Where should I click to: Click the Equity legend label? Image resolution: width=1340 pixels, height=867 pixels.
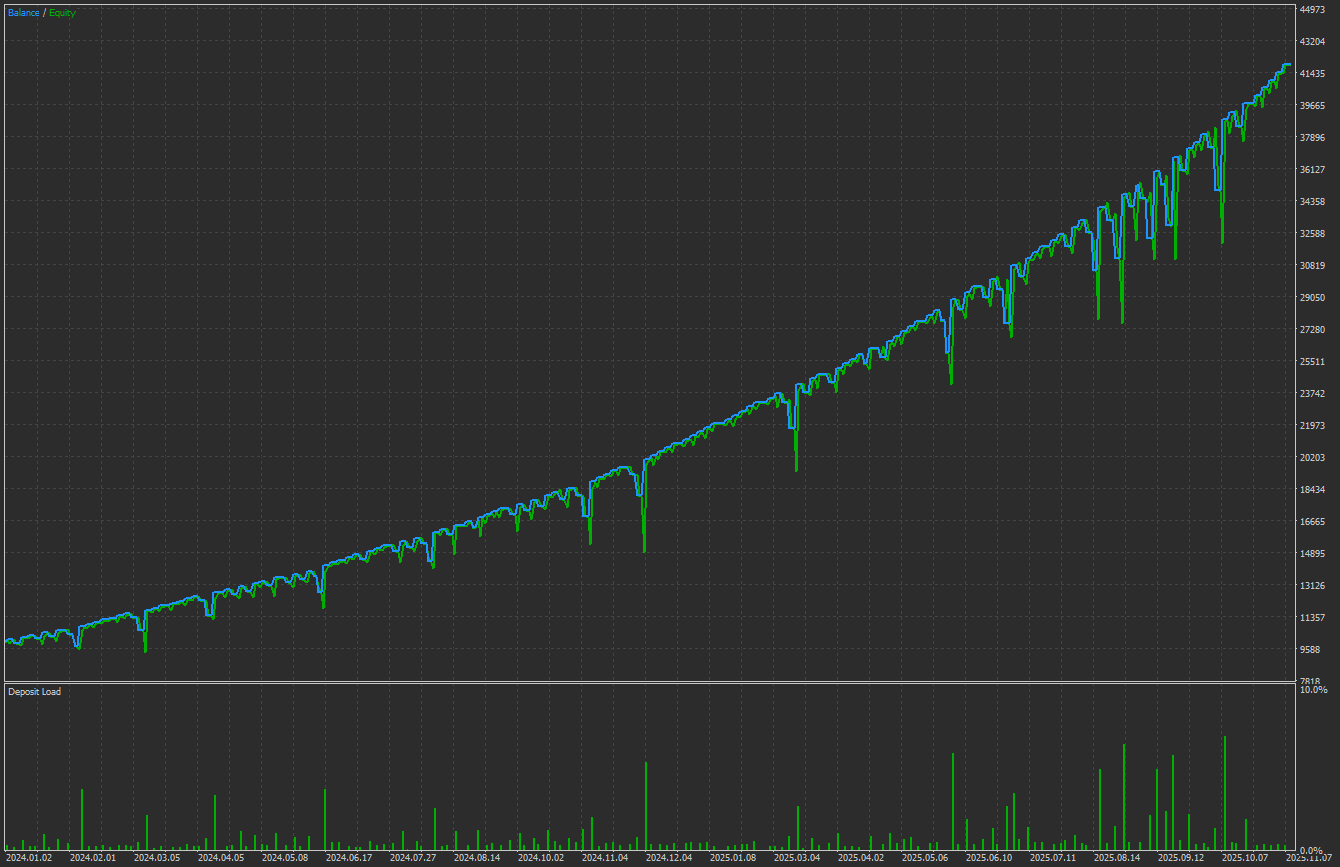click(62, 13)
